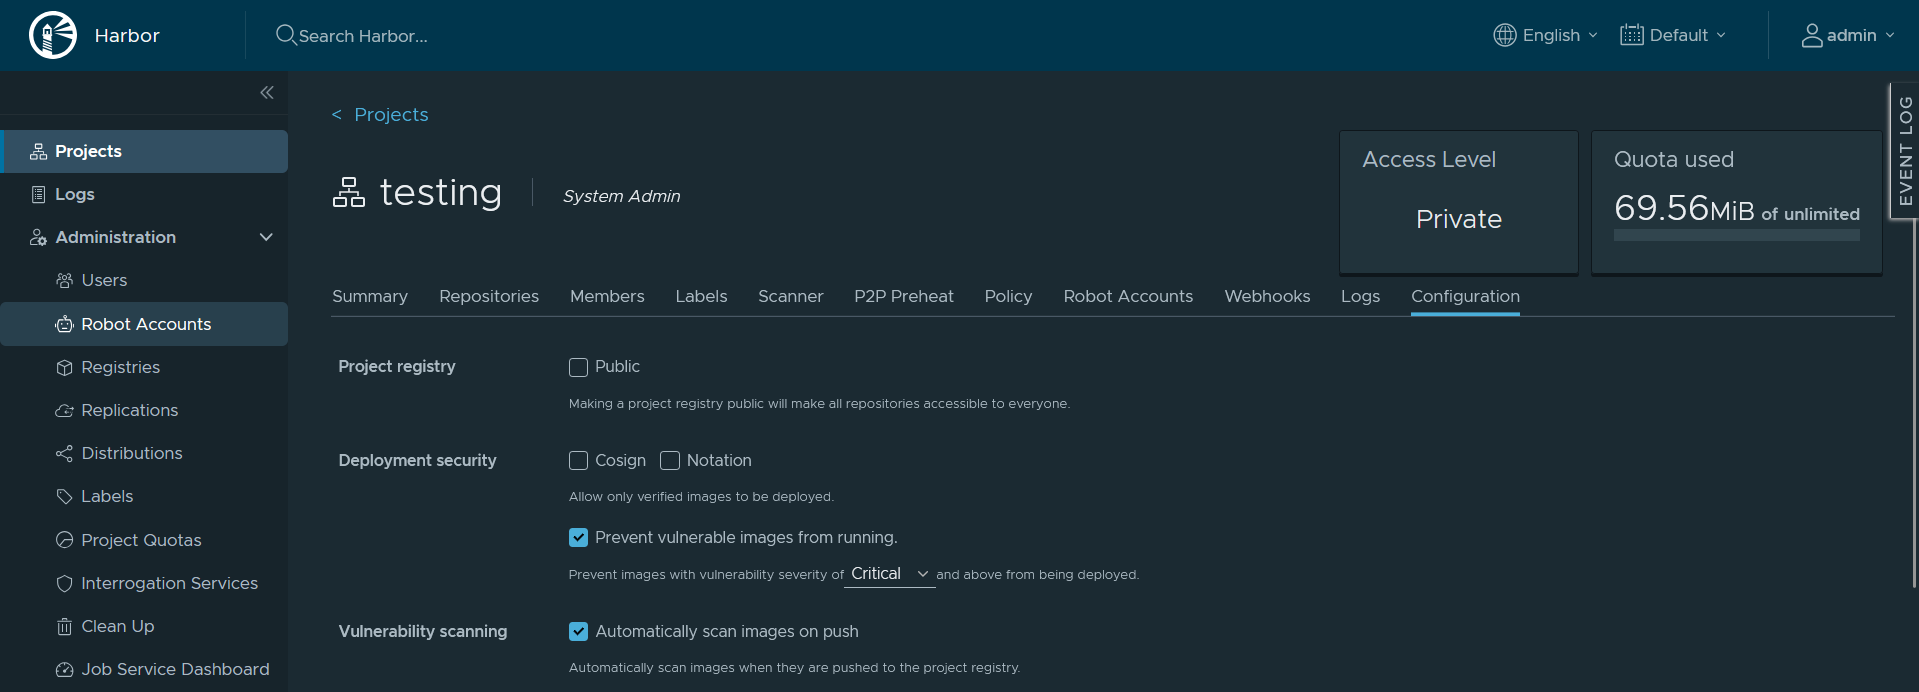Open the Critical severity dropdown
This screenshot has width=1919, height=692.
[889, 574]
